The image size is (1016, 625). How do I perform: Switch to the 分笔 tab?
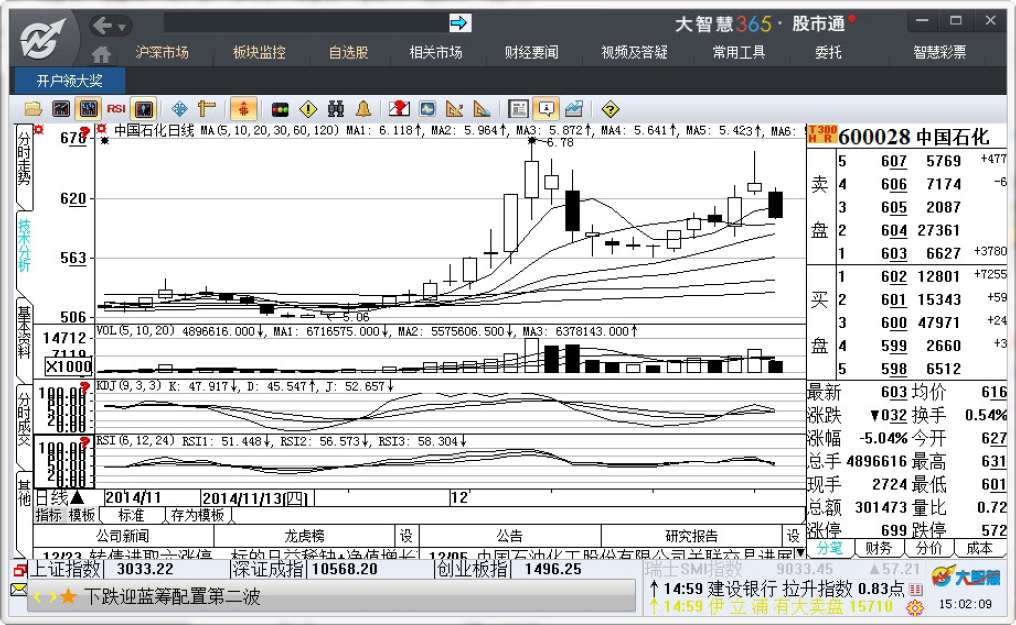(830, 548)
